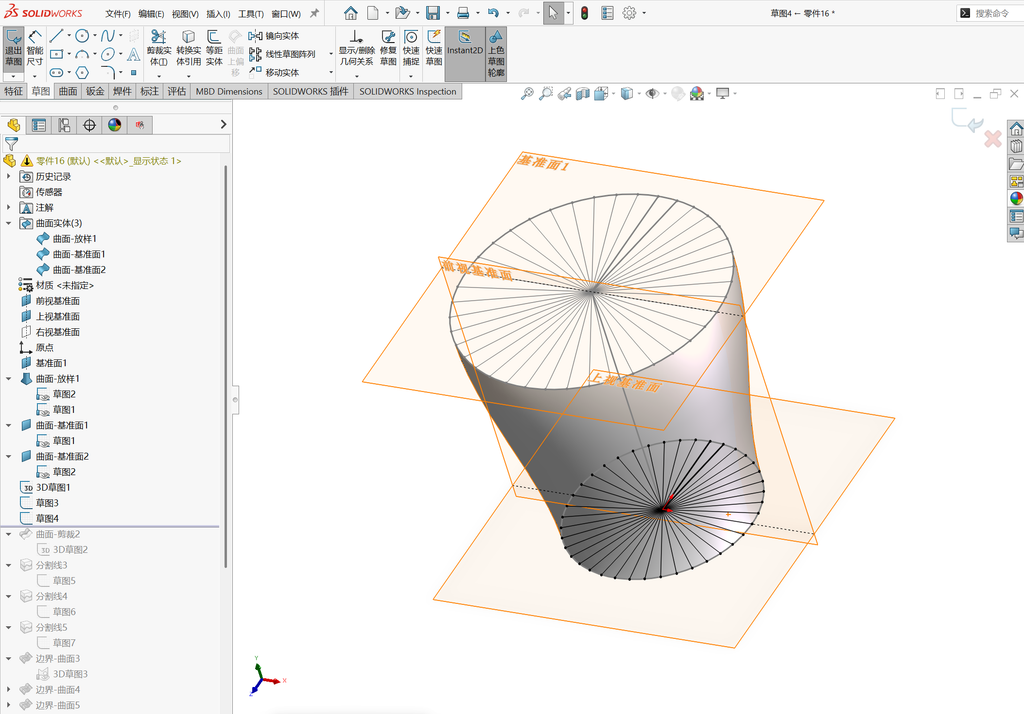Expand the 历史记录 History node

pos(8,176)
